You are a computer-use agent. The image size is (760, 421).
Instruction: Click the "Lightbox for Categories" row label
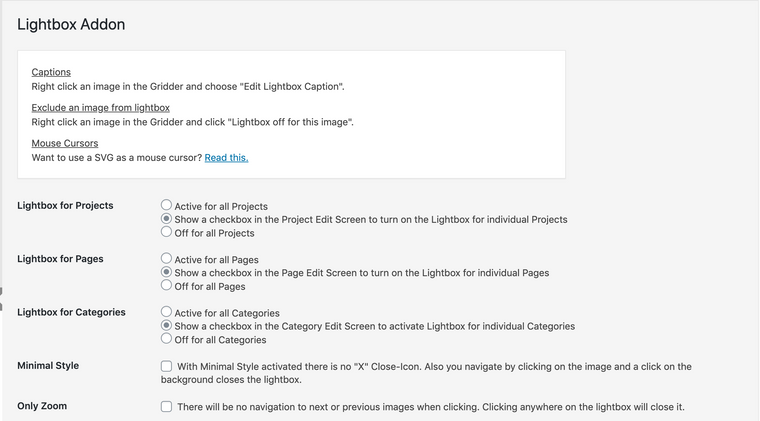pos(71,312)
